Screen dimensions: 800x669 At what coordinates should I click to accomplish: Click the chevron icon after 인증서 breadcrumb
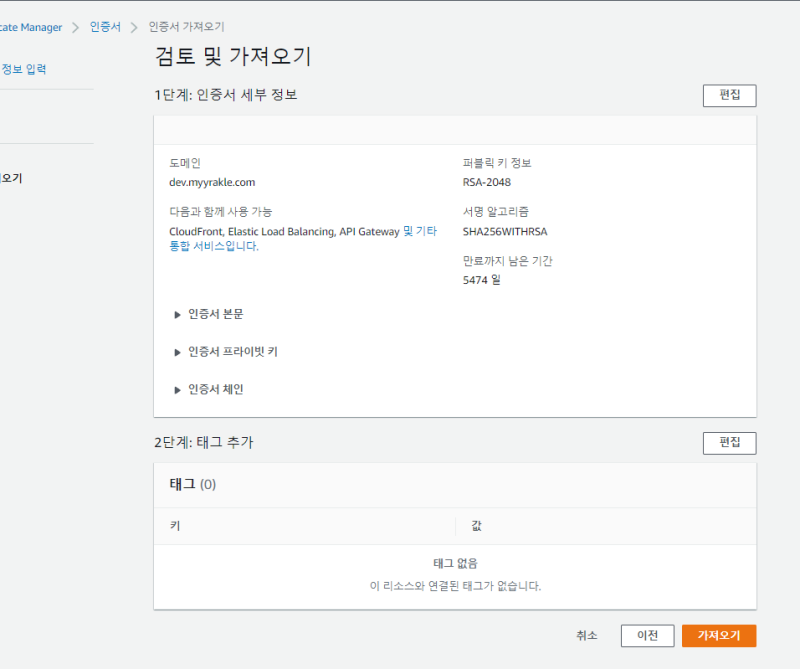click(134, 27)
